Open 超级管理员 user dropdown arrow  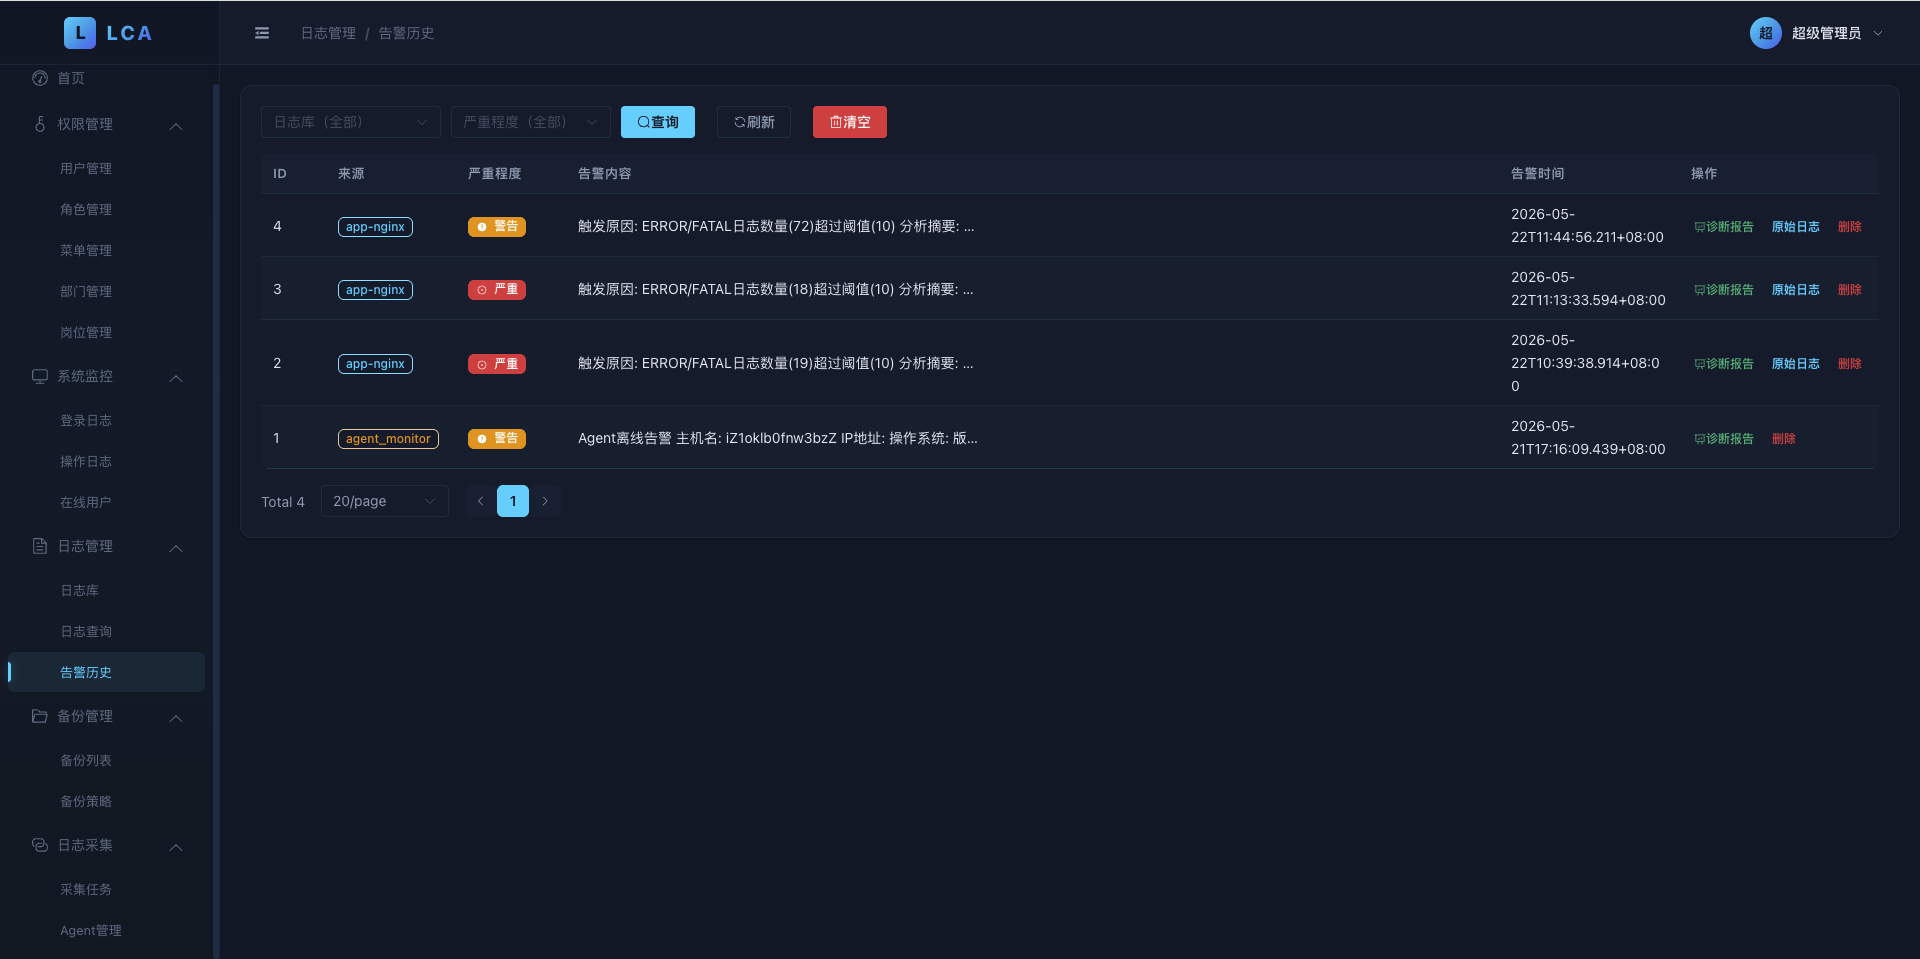tap(1878, 33)
